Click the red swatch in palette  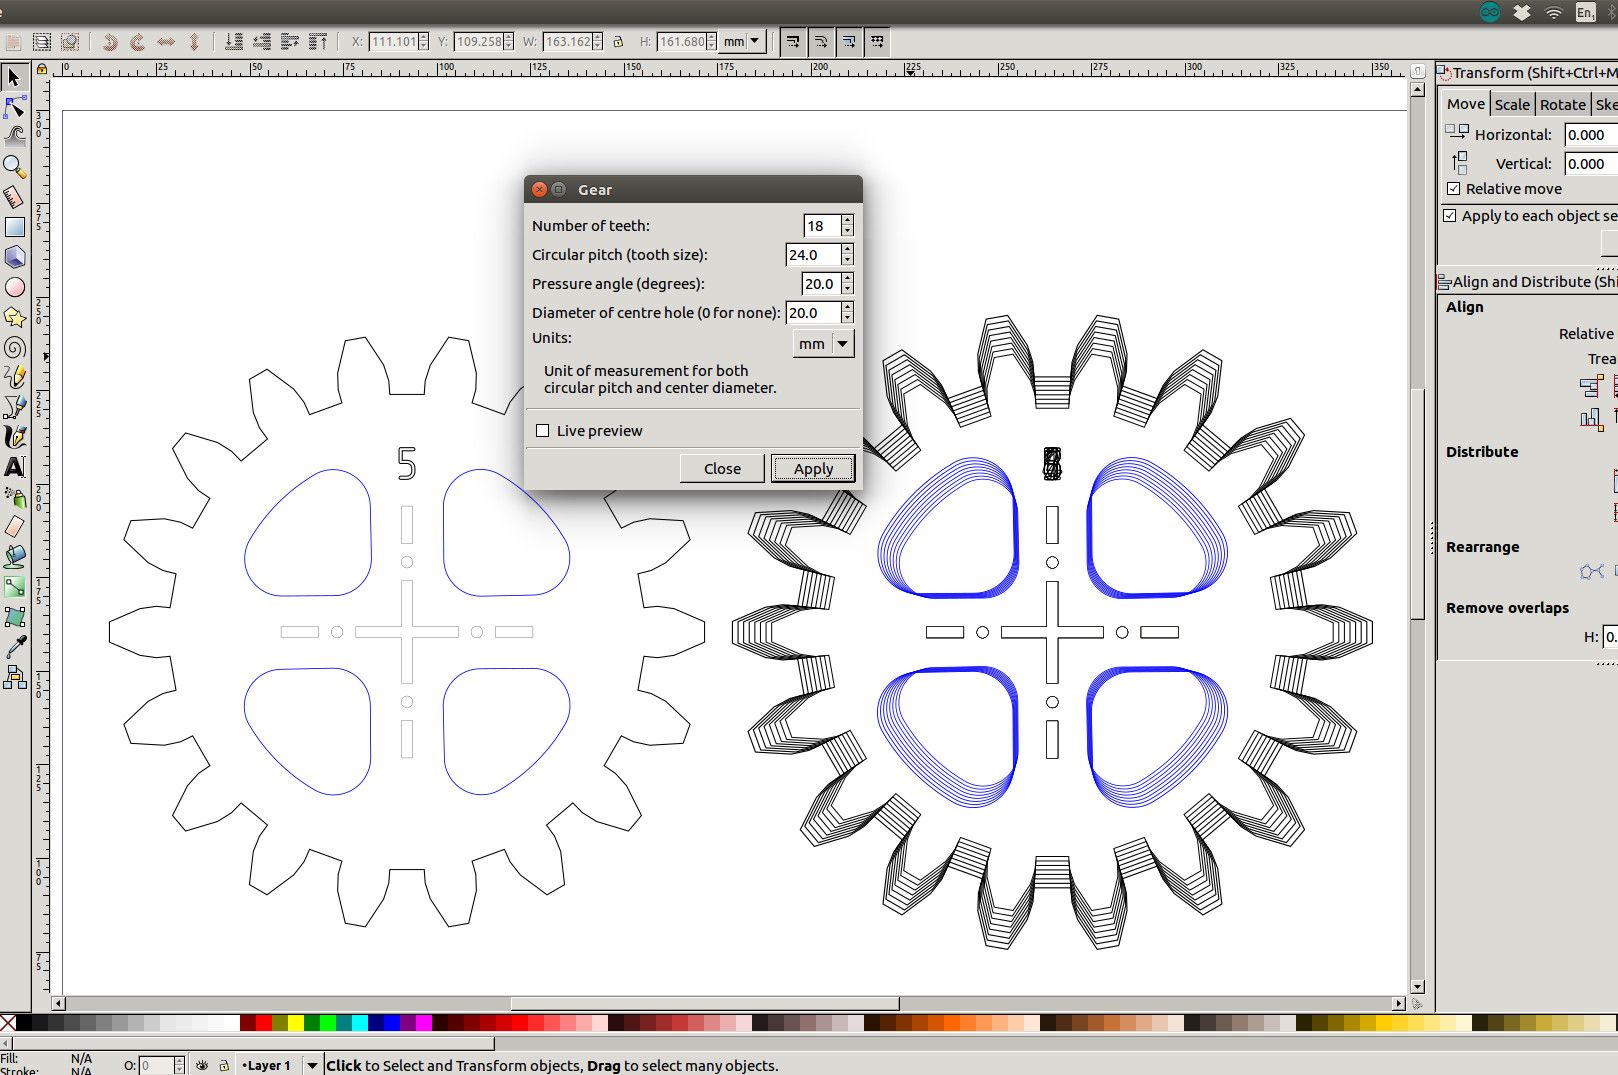coord(264,1023)
